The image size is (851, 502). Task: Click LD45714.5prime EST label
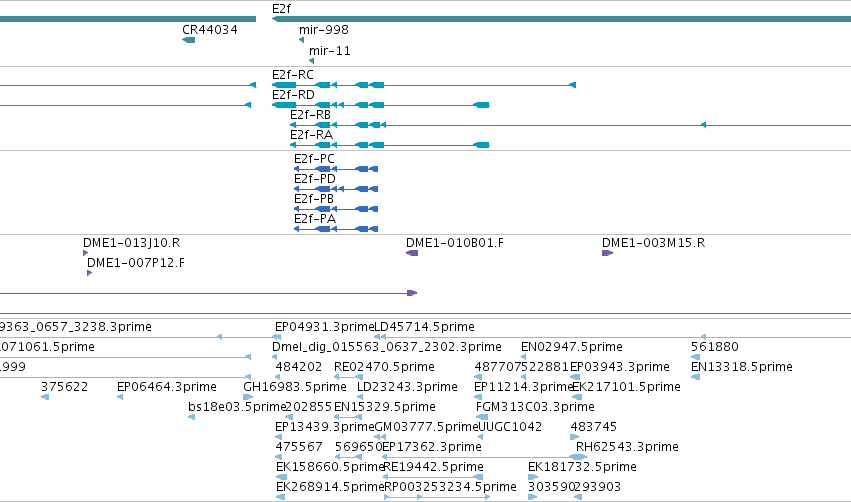[424, 327]
